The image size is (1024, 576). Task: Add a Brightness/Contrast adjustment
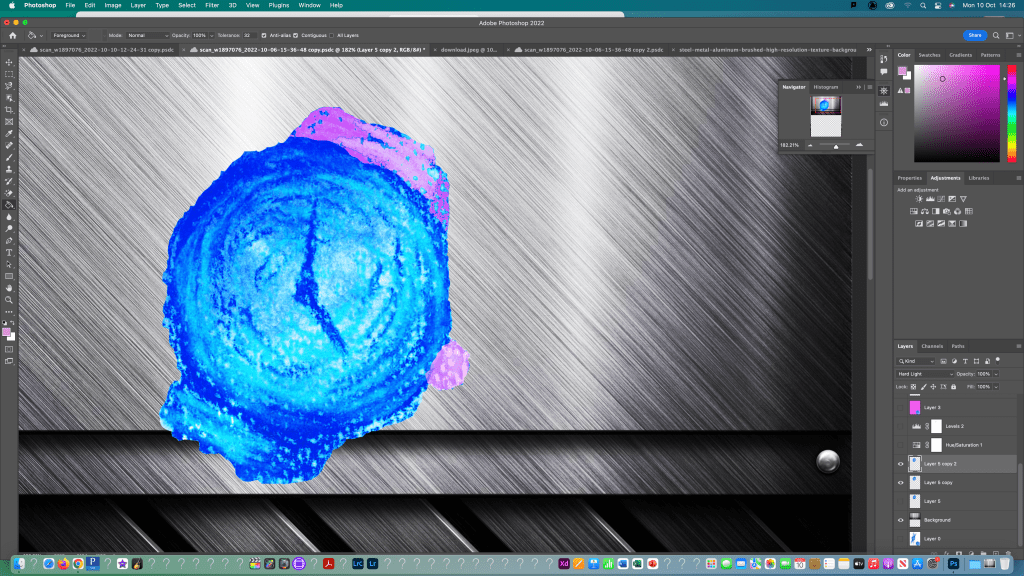click(918, 199)
